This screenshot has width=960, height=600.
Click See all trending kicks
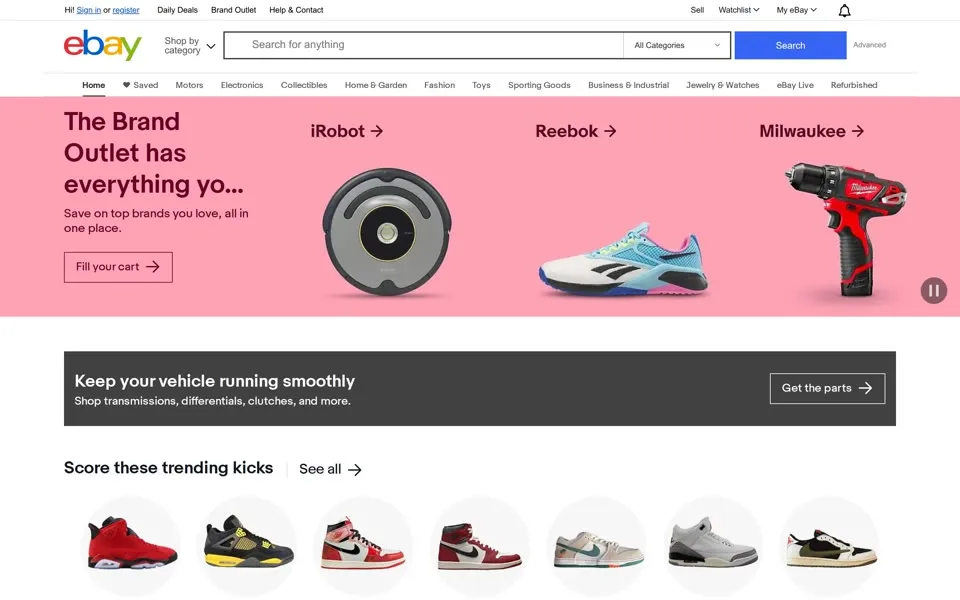pos(330,470)
